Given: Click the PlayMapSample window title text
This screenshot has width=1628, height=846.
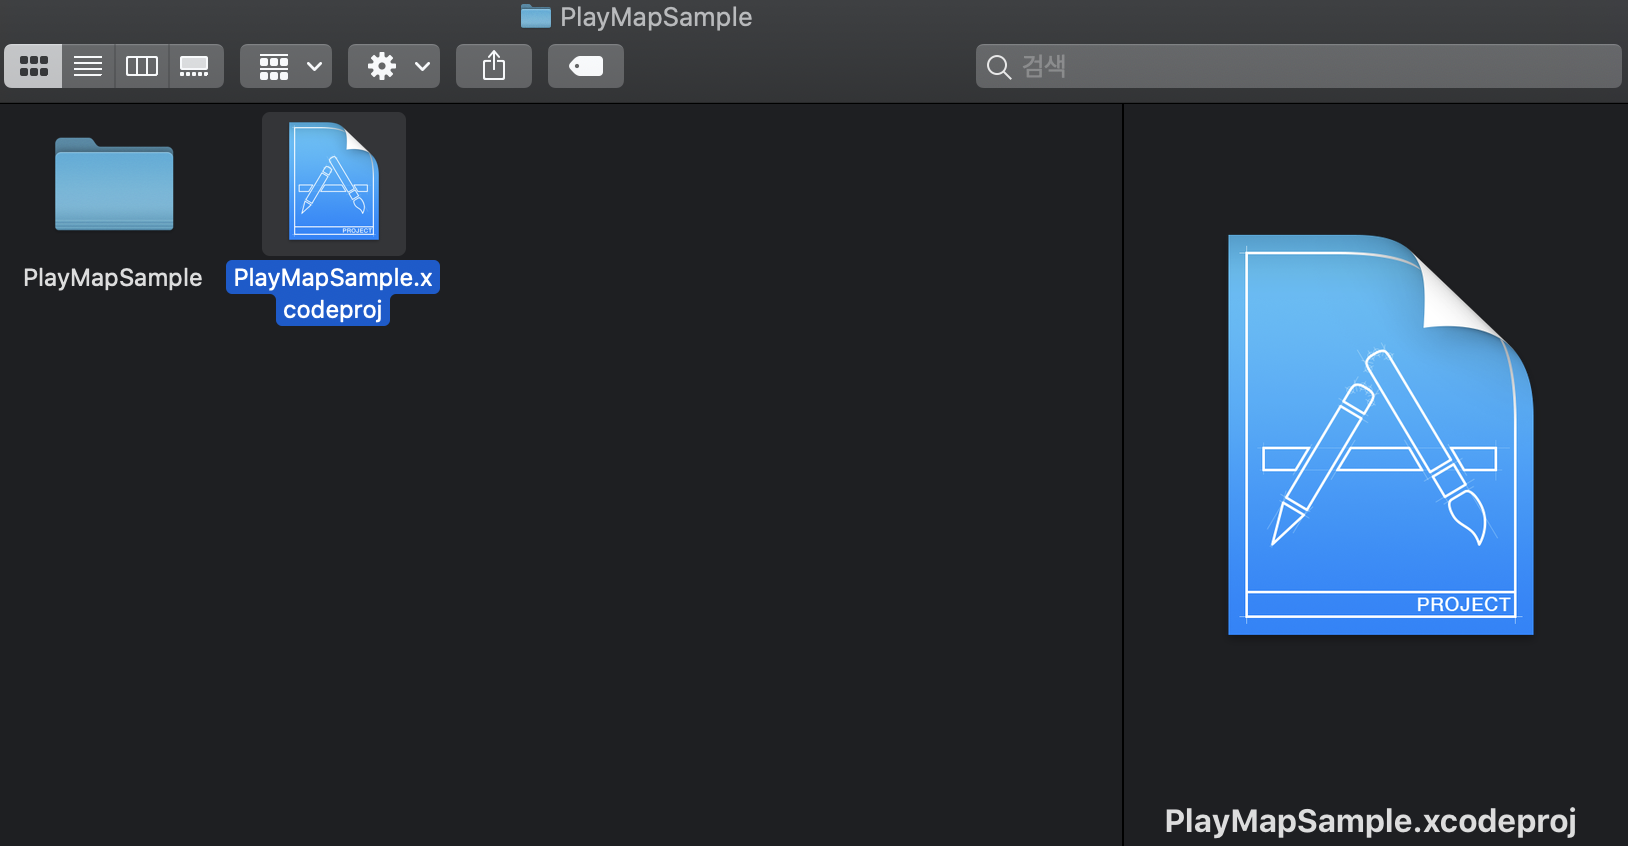Looking at the screenshot, I should pos(656,17).
